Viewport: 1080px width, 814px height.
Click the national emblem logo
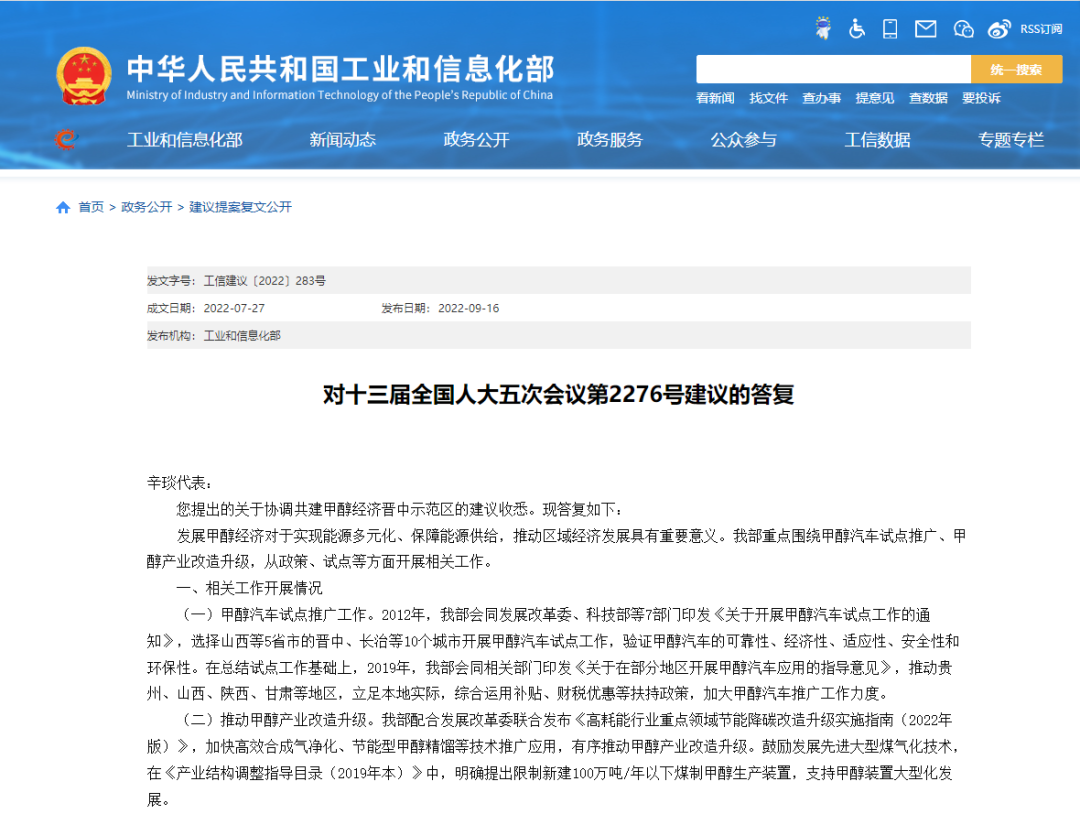click(x=84, y=76)
